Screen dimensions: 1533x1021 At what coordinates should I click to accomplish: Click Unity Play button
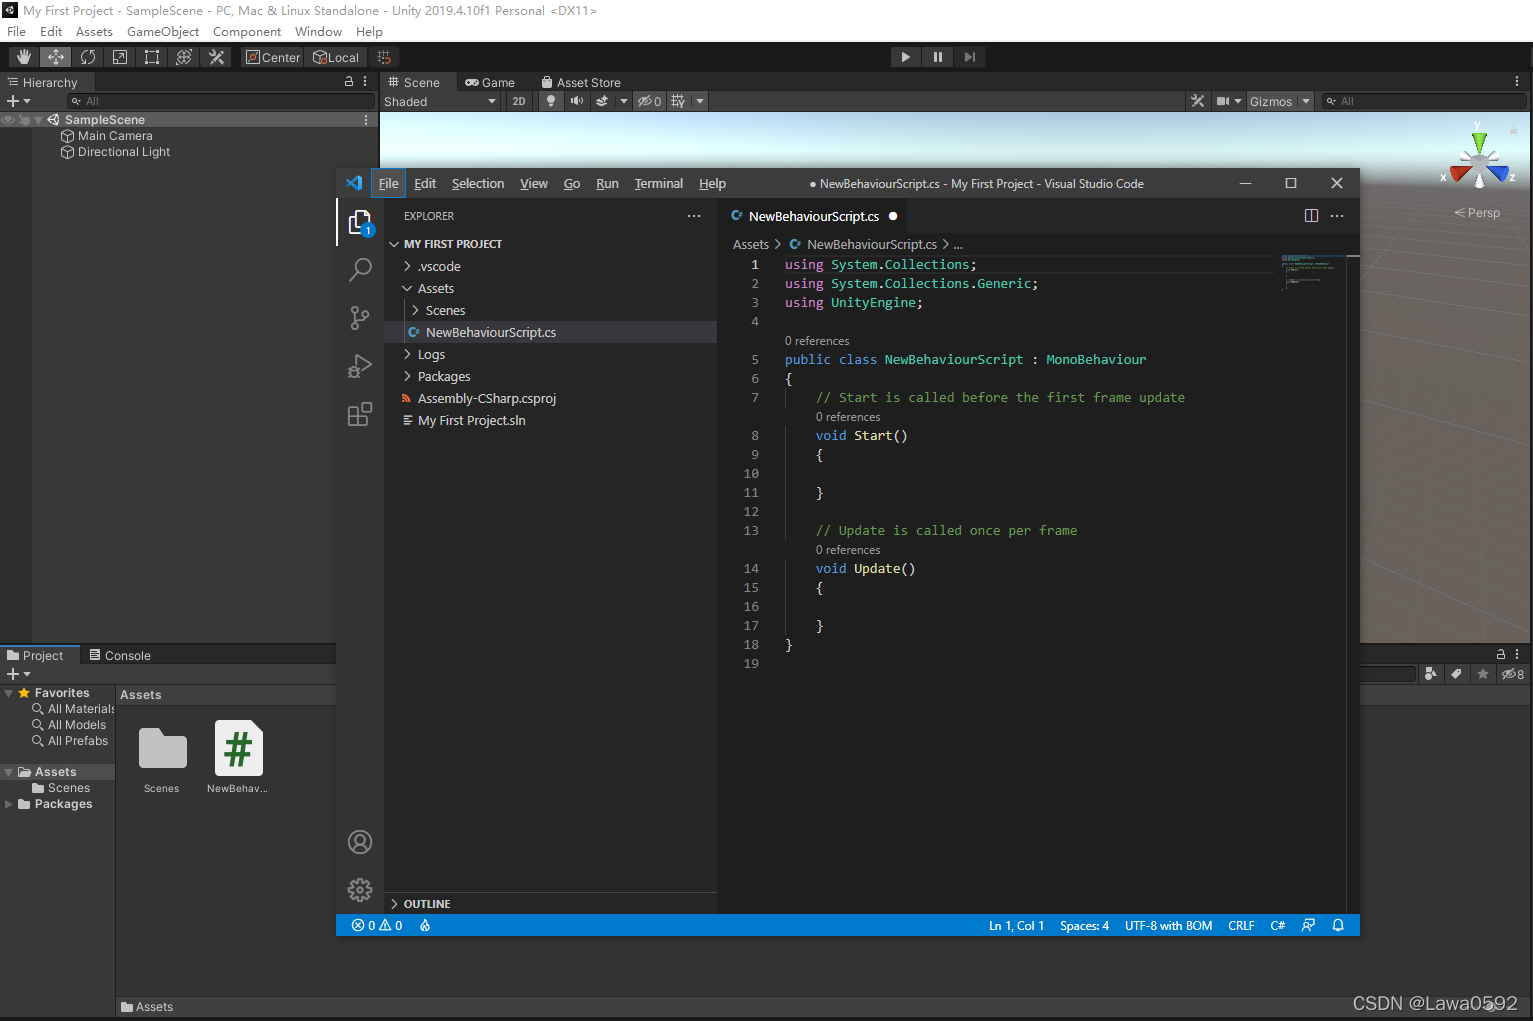[x=906, y=57]
